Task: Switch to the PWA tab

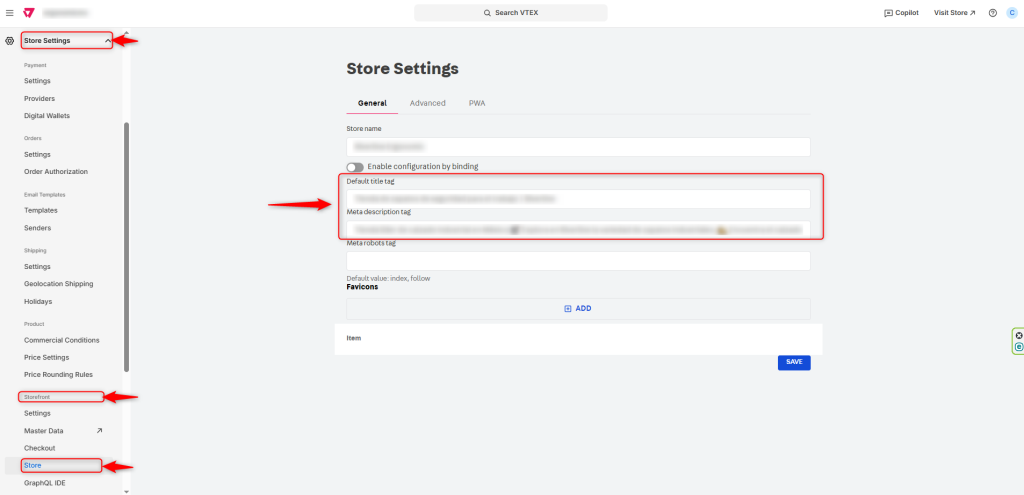Action: [x=477, y=103]
